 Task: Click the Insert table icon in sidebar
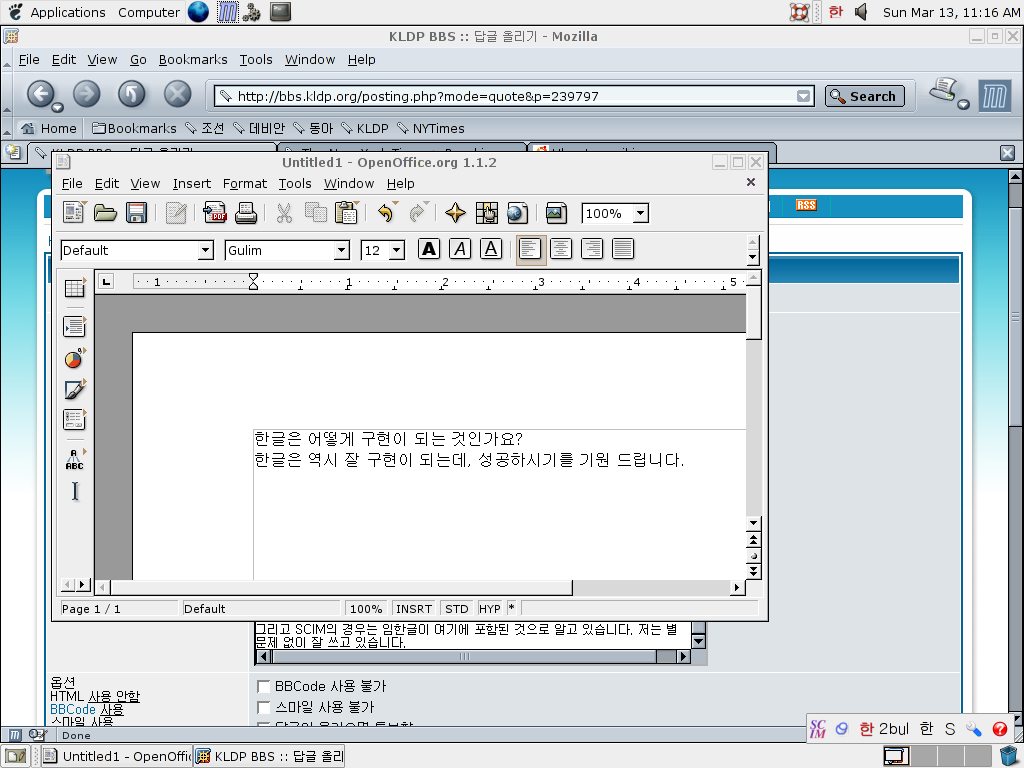pyautogui.click(x=74, y=287)
